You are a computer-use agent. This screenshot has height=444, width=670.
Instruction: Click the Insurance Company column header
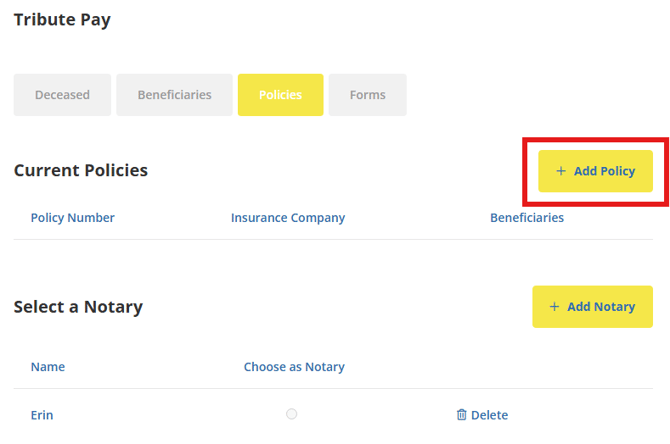click(288, 218)
